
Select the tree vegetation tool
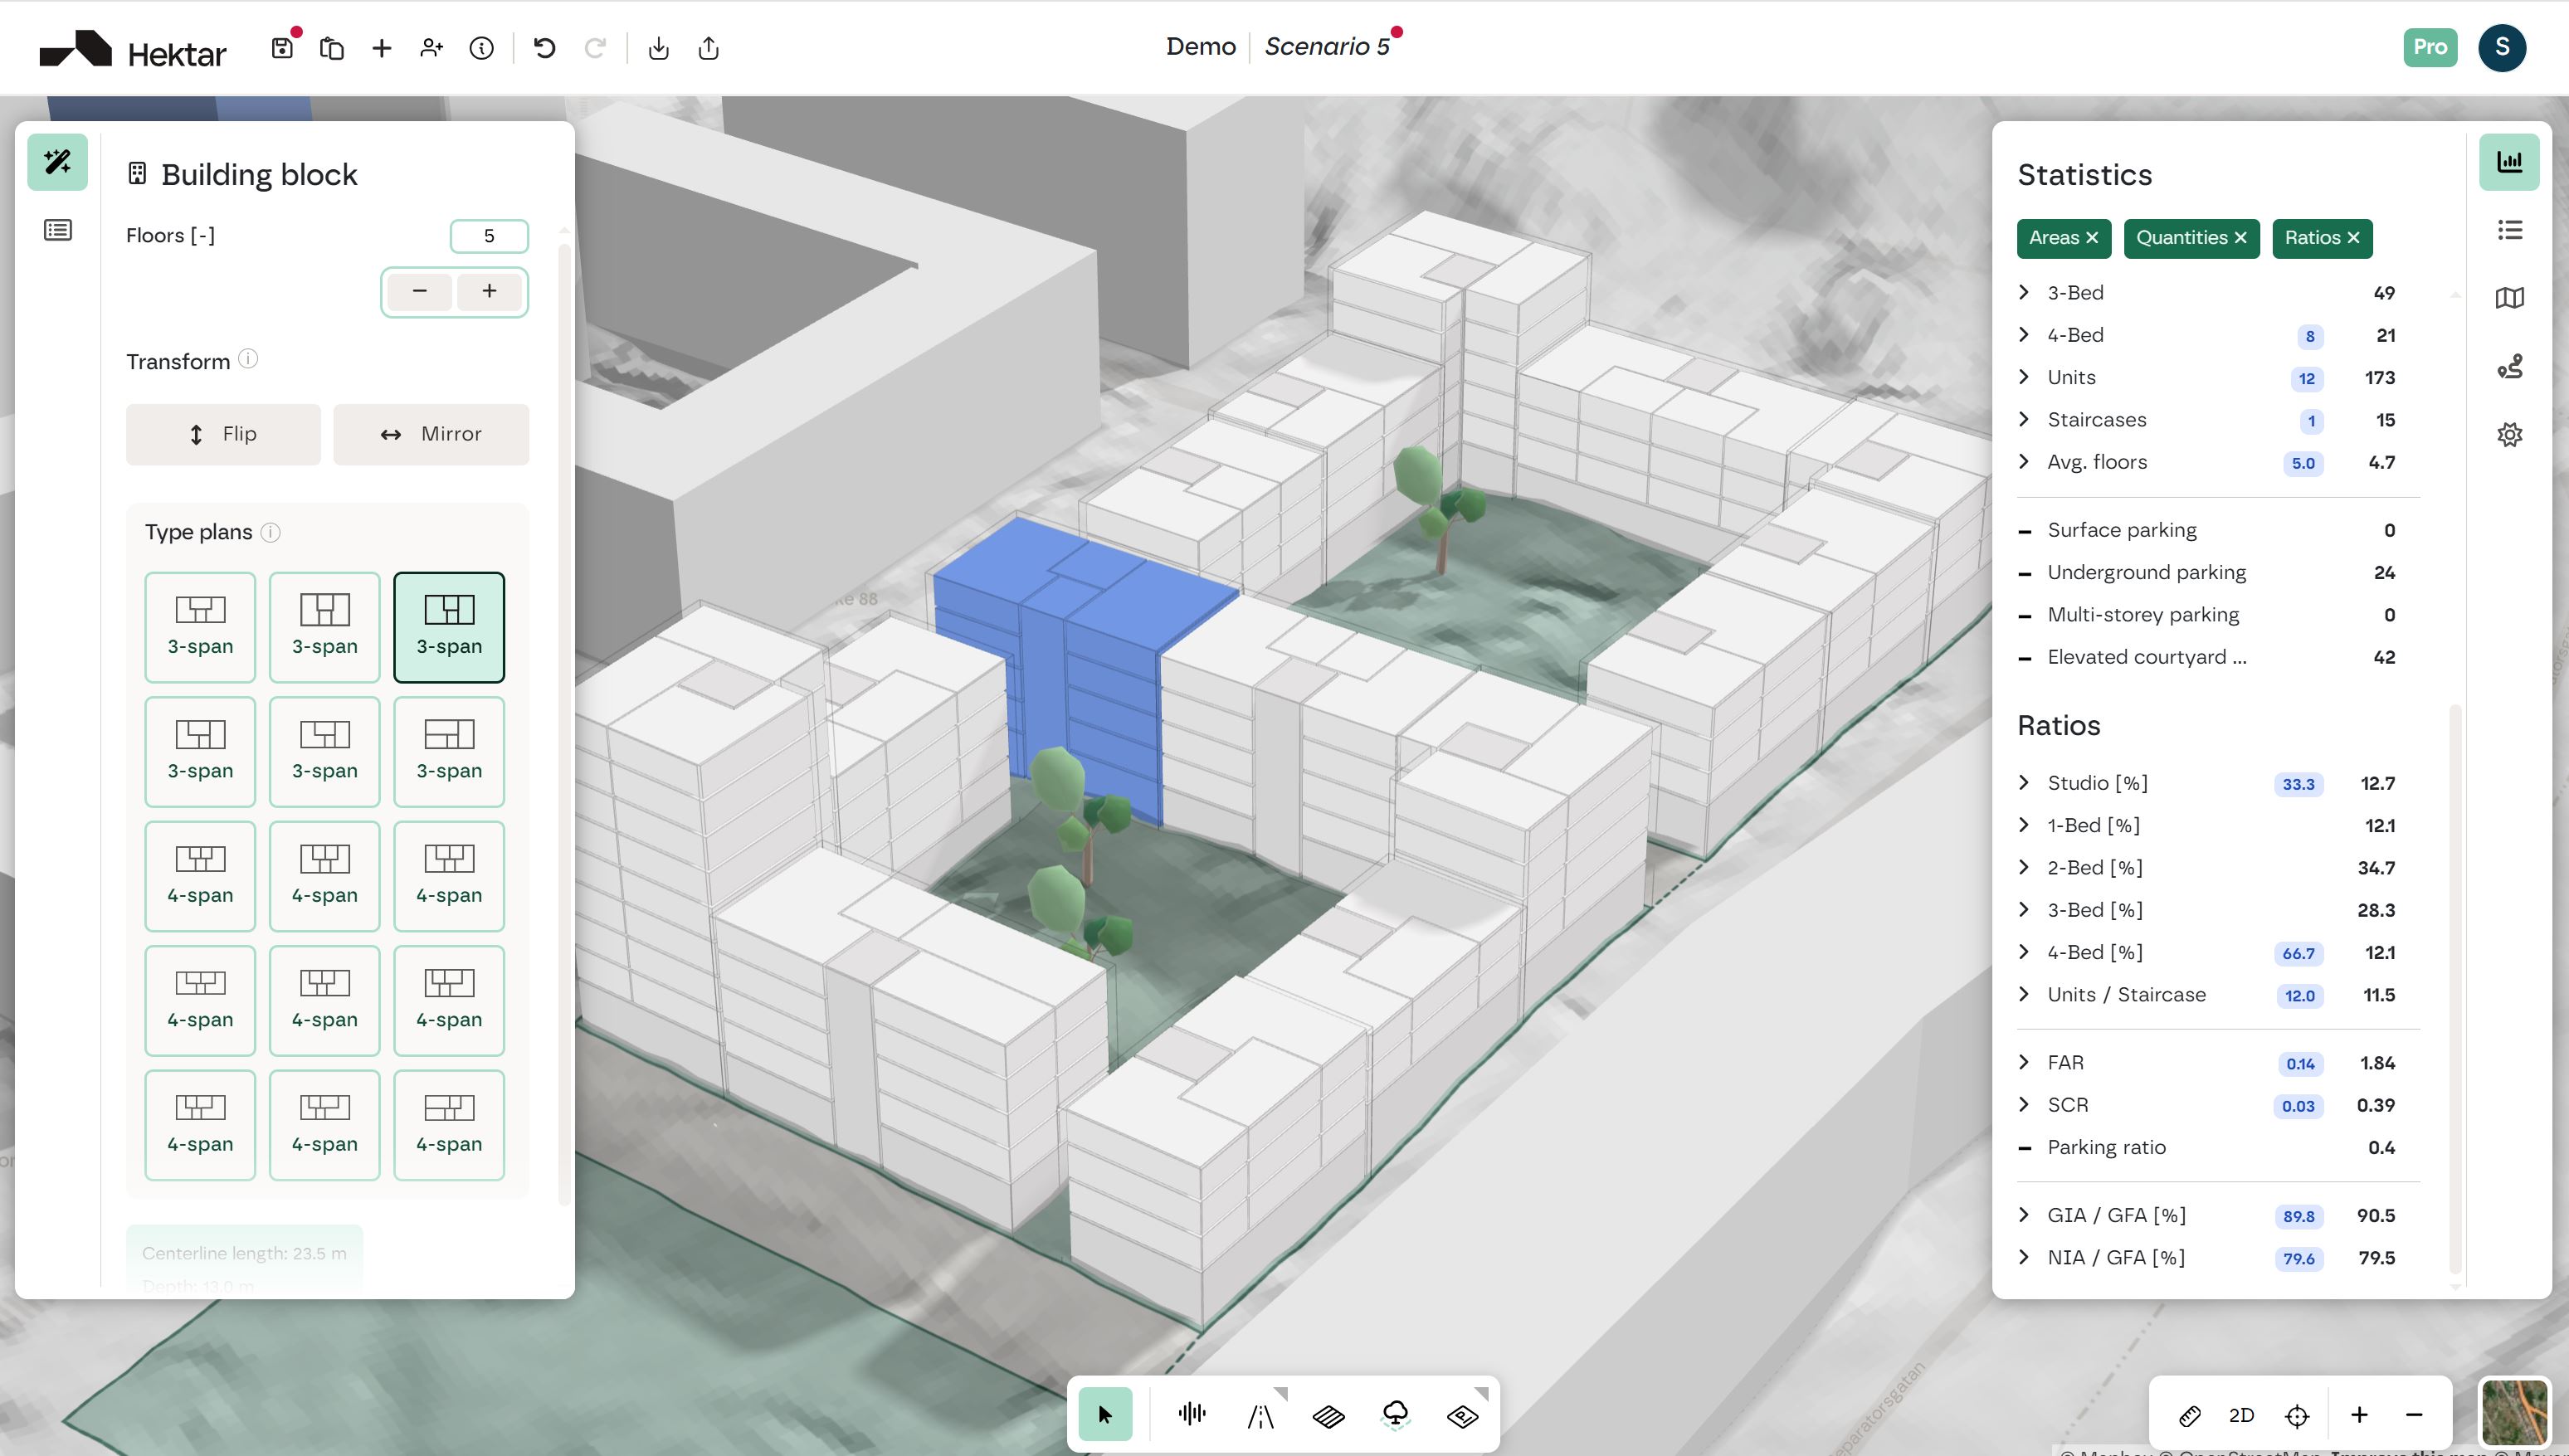1395,1414
